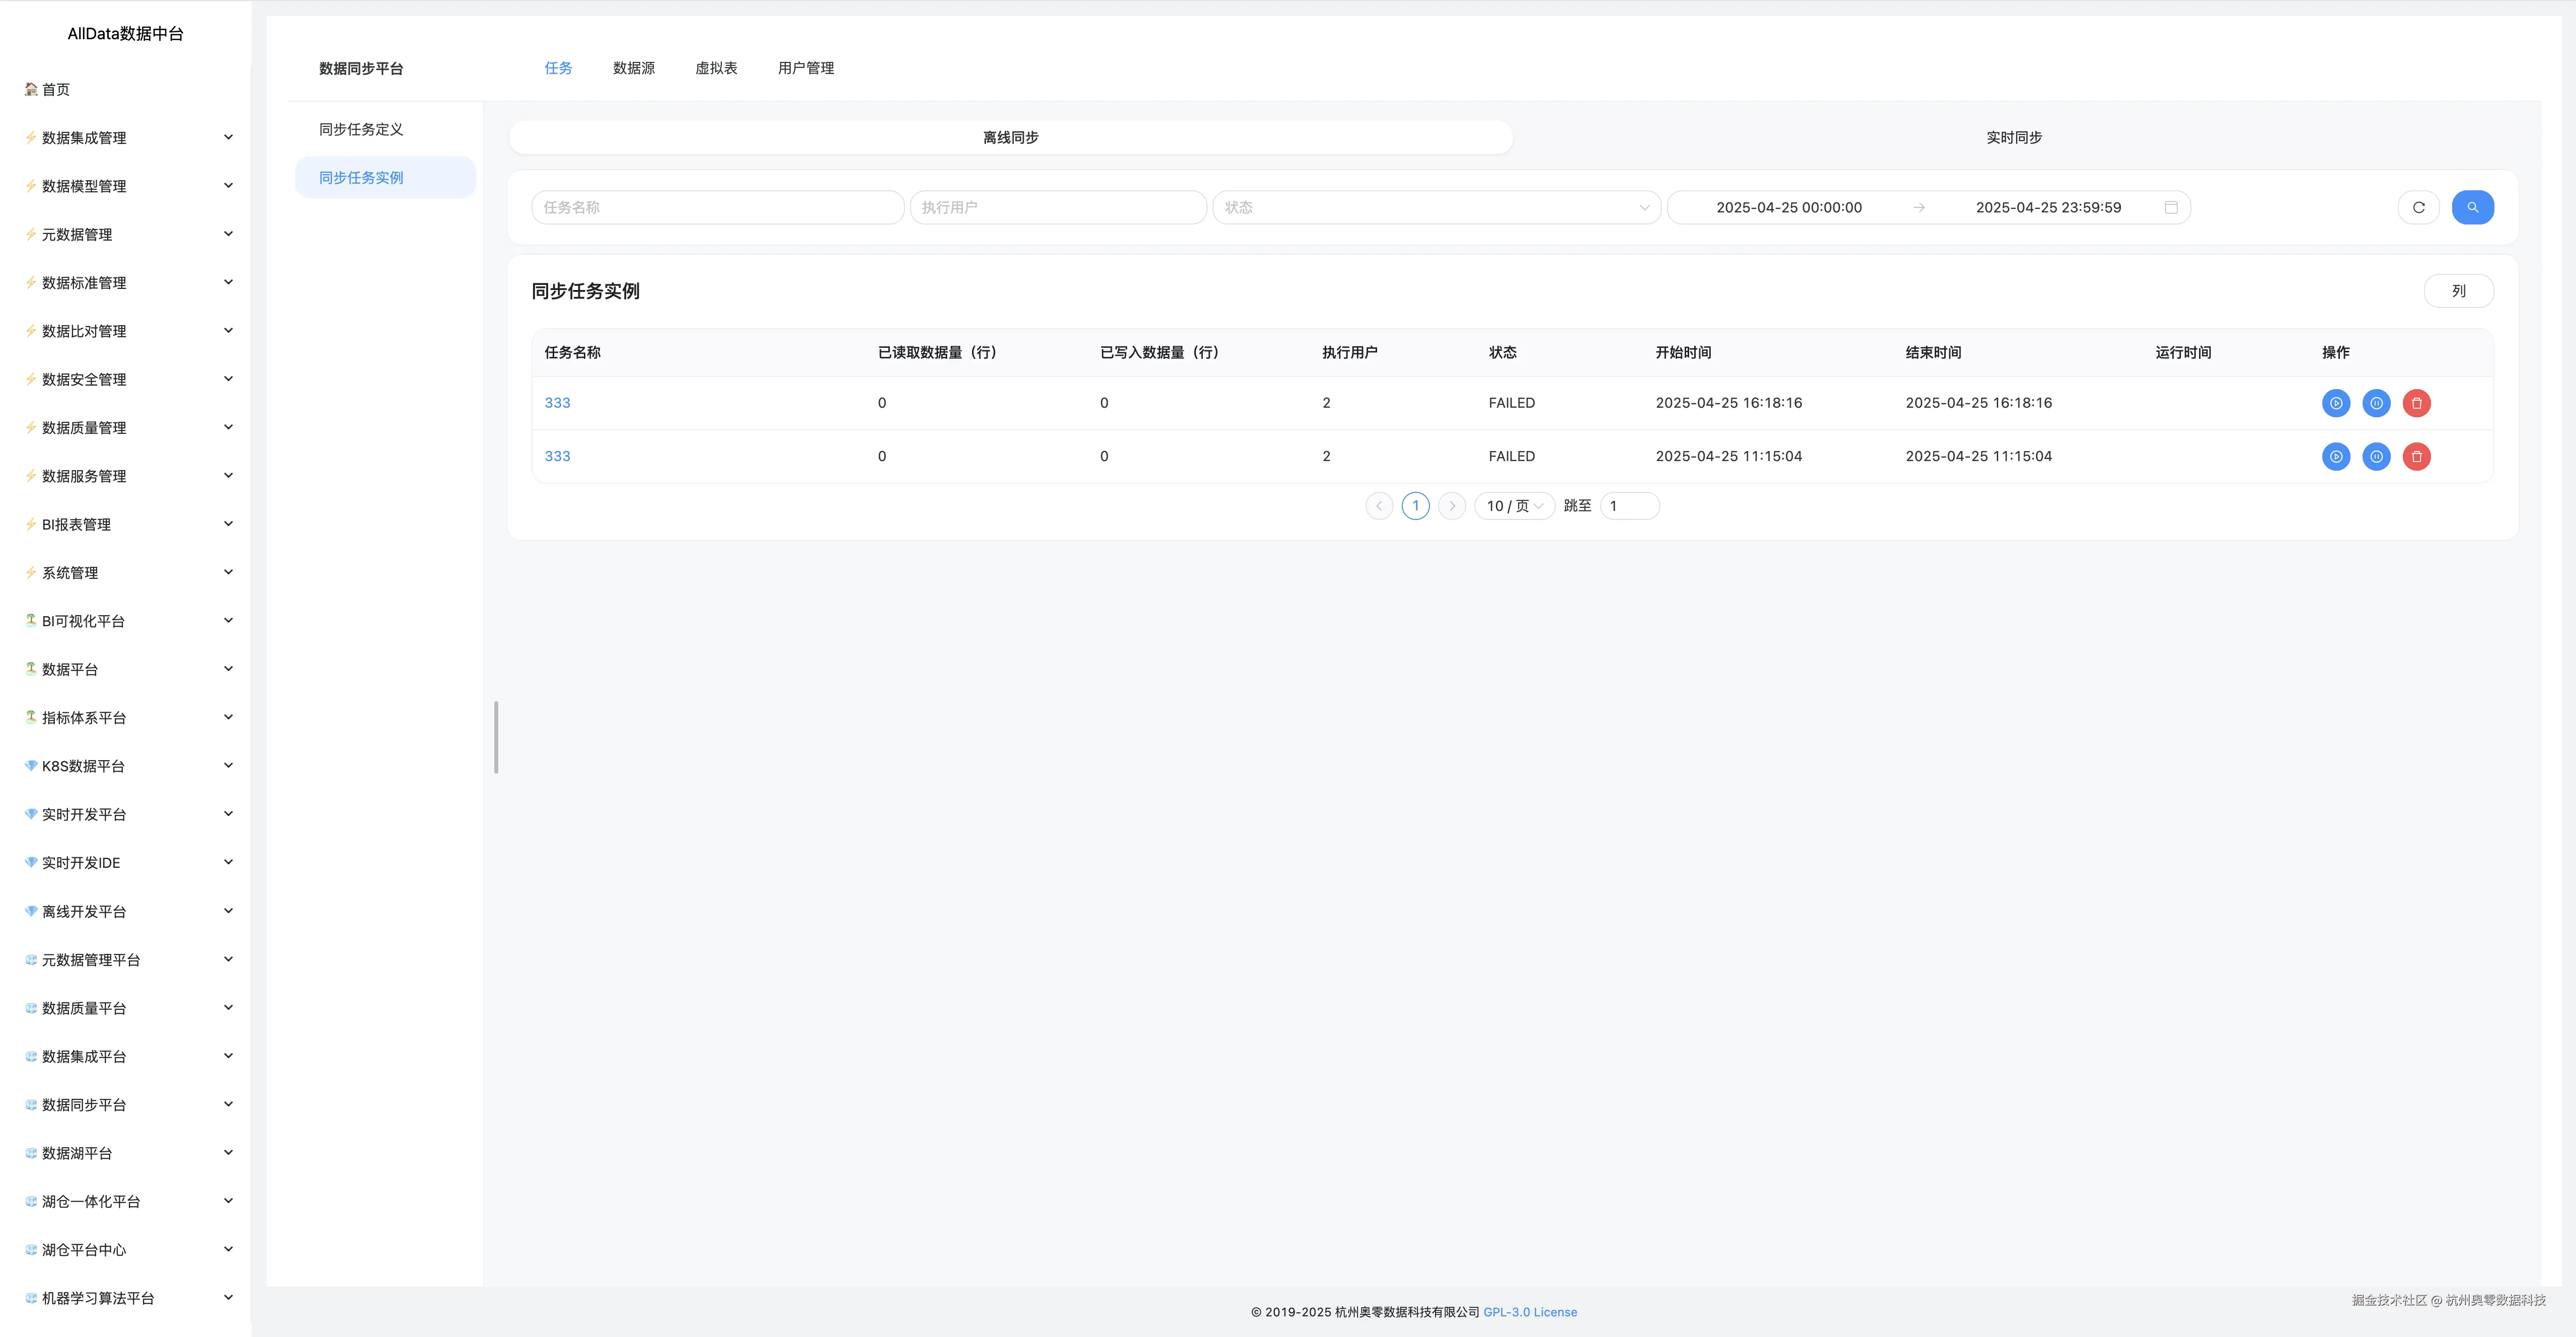Delete the first 333 task instance

pos(2416,403)
